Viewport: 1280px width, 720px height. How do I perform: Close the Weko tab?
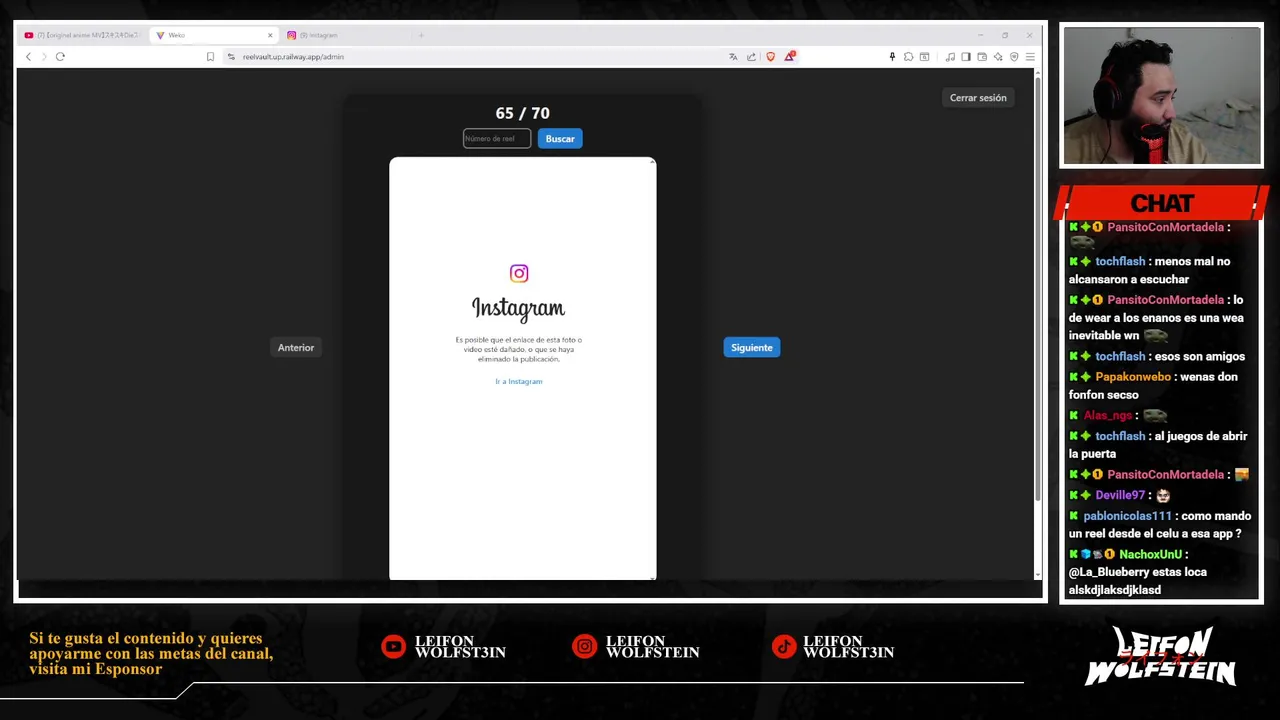[x=269, y=35]
